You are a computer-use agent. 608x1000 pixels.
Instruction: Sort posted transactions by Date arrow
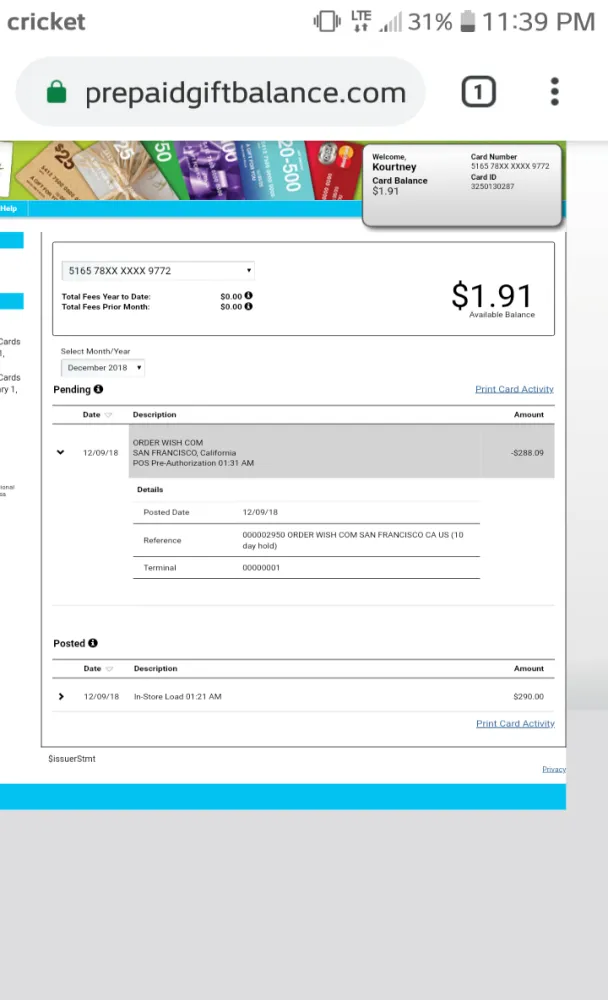tap(109, 668)
